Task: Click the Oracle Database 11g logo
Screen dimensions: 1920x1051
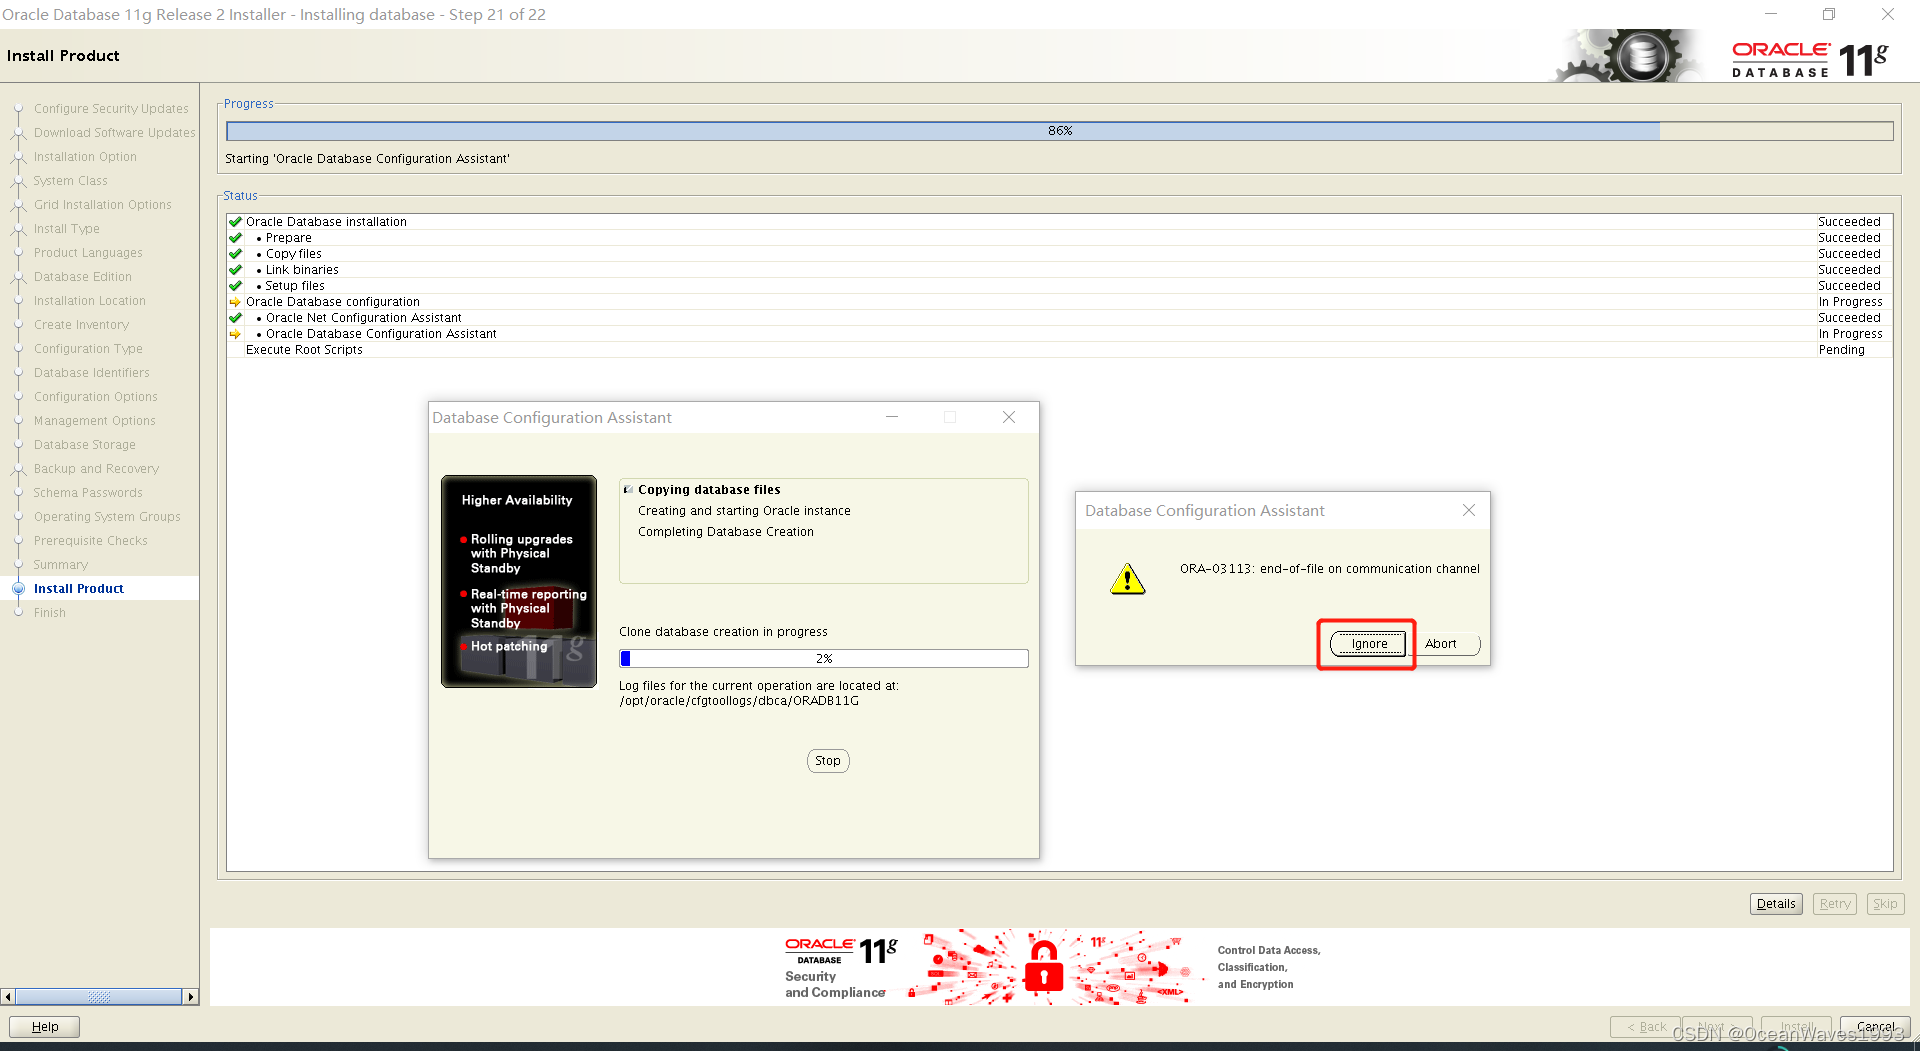Action: [x=1810, y=59]
